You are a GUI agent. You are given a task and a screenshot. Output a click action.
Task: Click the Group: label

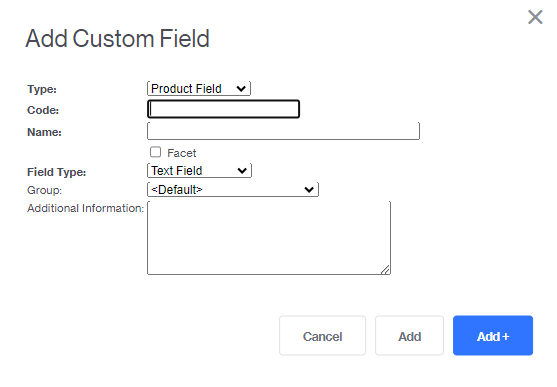44,190
